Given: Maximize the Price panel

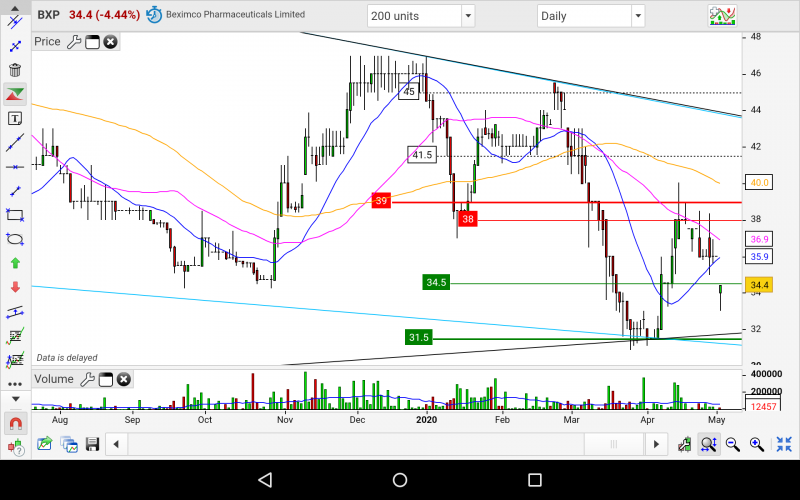Looking at the screenshot, I should pos(92,41).
